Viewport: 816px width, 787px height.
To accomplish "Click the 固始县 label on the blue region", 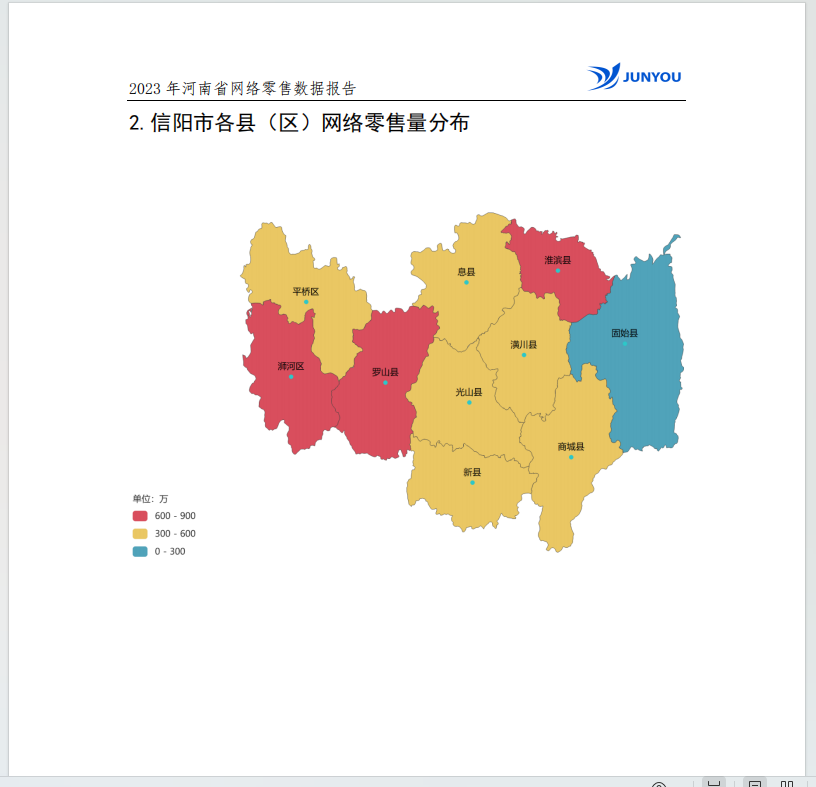I will [x=624, y=333].
